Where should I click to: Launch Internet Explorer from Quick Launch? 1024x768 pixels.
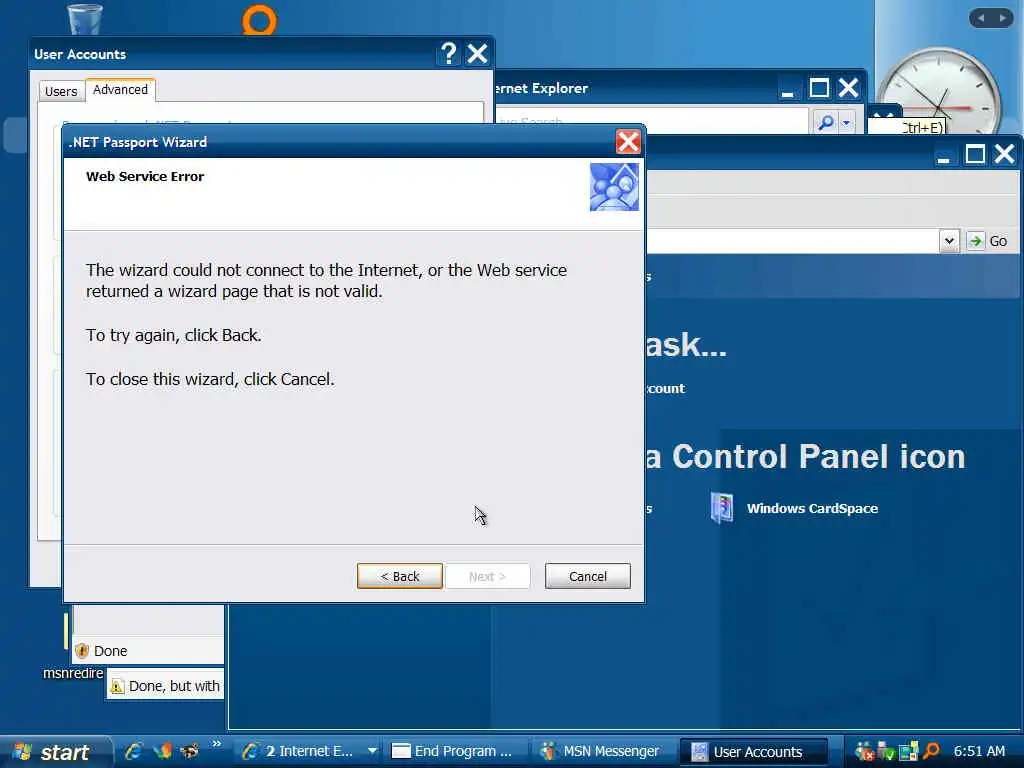tap(134, 751)
